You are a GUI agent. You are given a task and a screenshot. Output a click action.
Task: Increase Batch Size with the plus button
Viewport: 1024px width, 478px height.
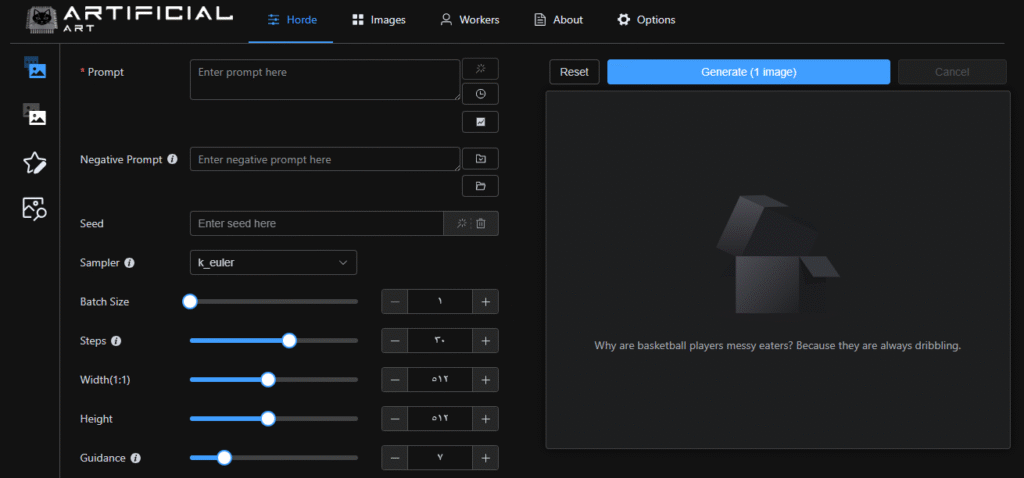485,301
